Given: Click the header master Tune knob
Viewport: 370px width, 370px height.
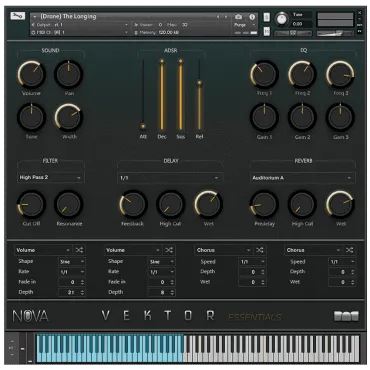Looking at the screenshot, I should pyautogui.click(x=282, y=19).
